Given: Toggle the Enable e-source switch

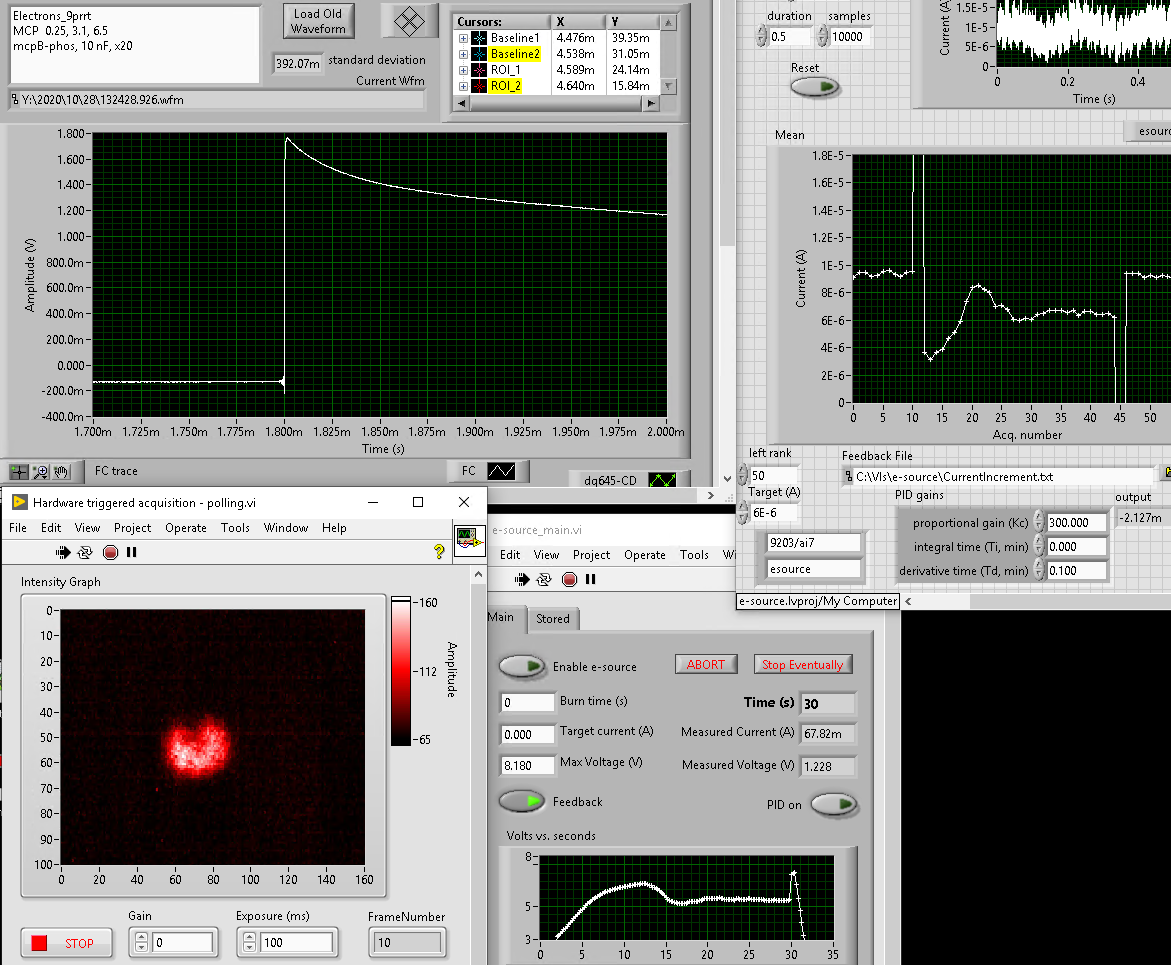Looking at the screenshot, I should pos(522,666).
